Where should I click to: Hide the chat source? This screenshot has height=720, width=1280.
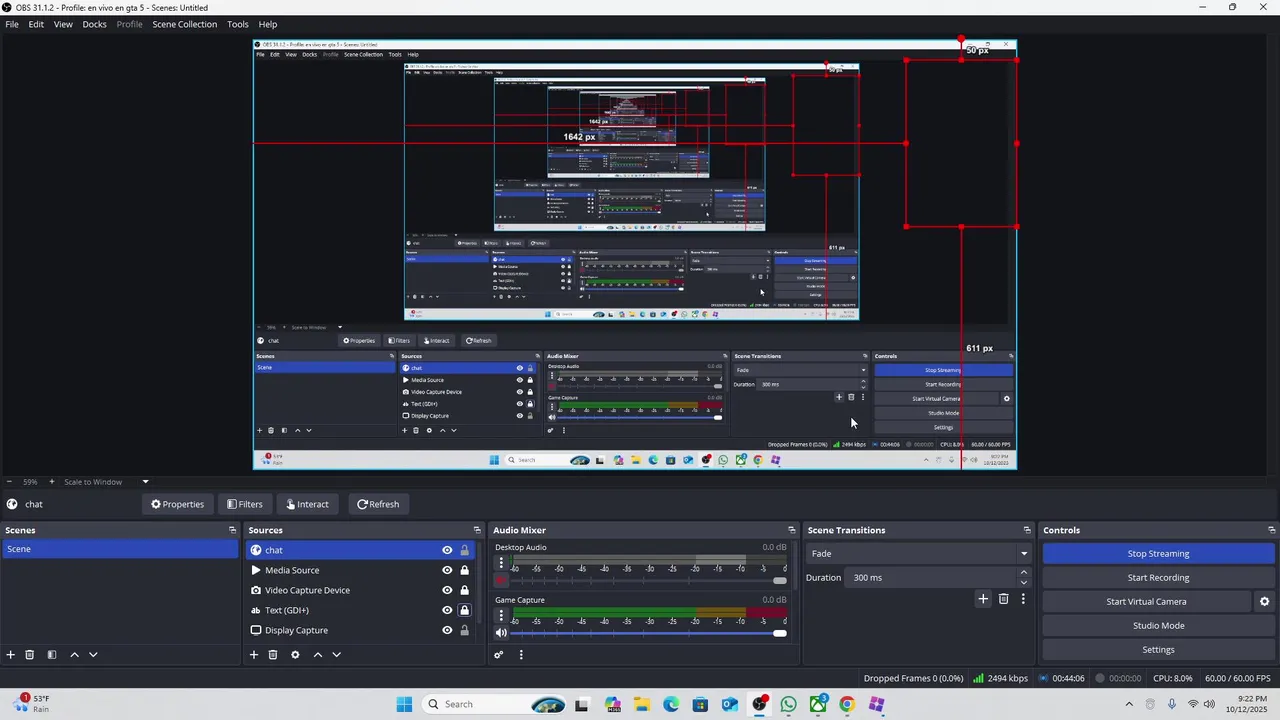(447, 550)
